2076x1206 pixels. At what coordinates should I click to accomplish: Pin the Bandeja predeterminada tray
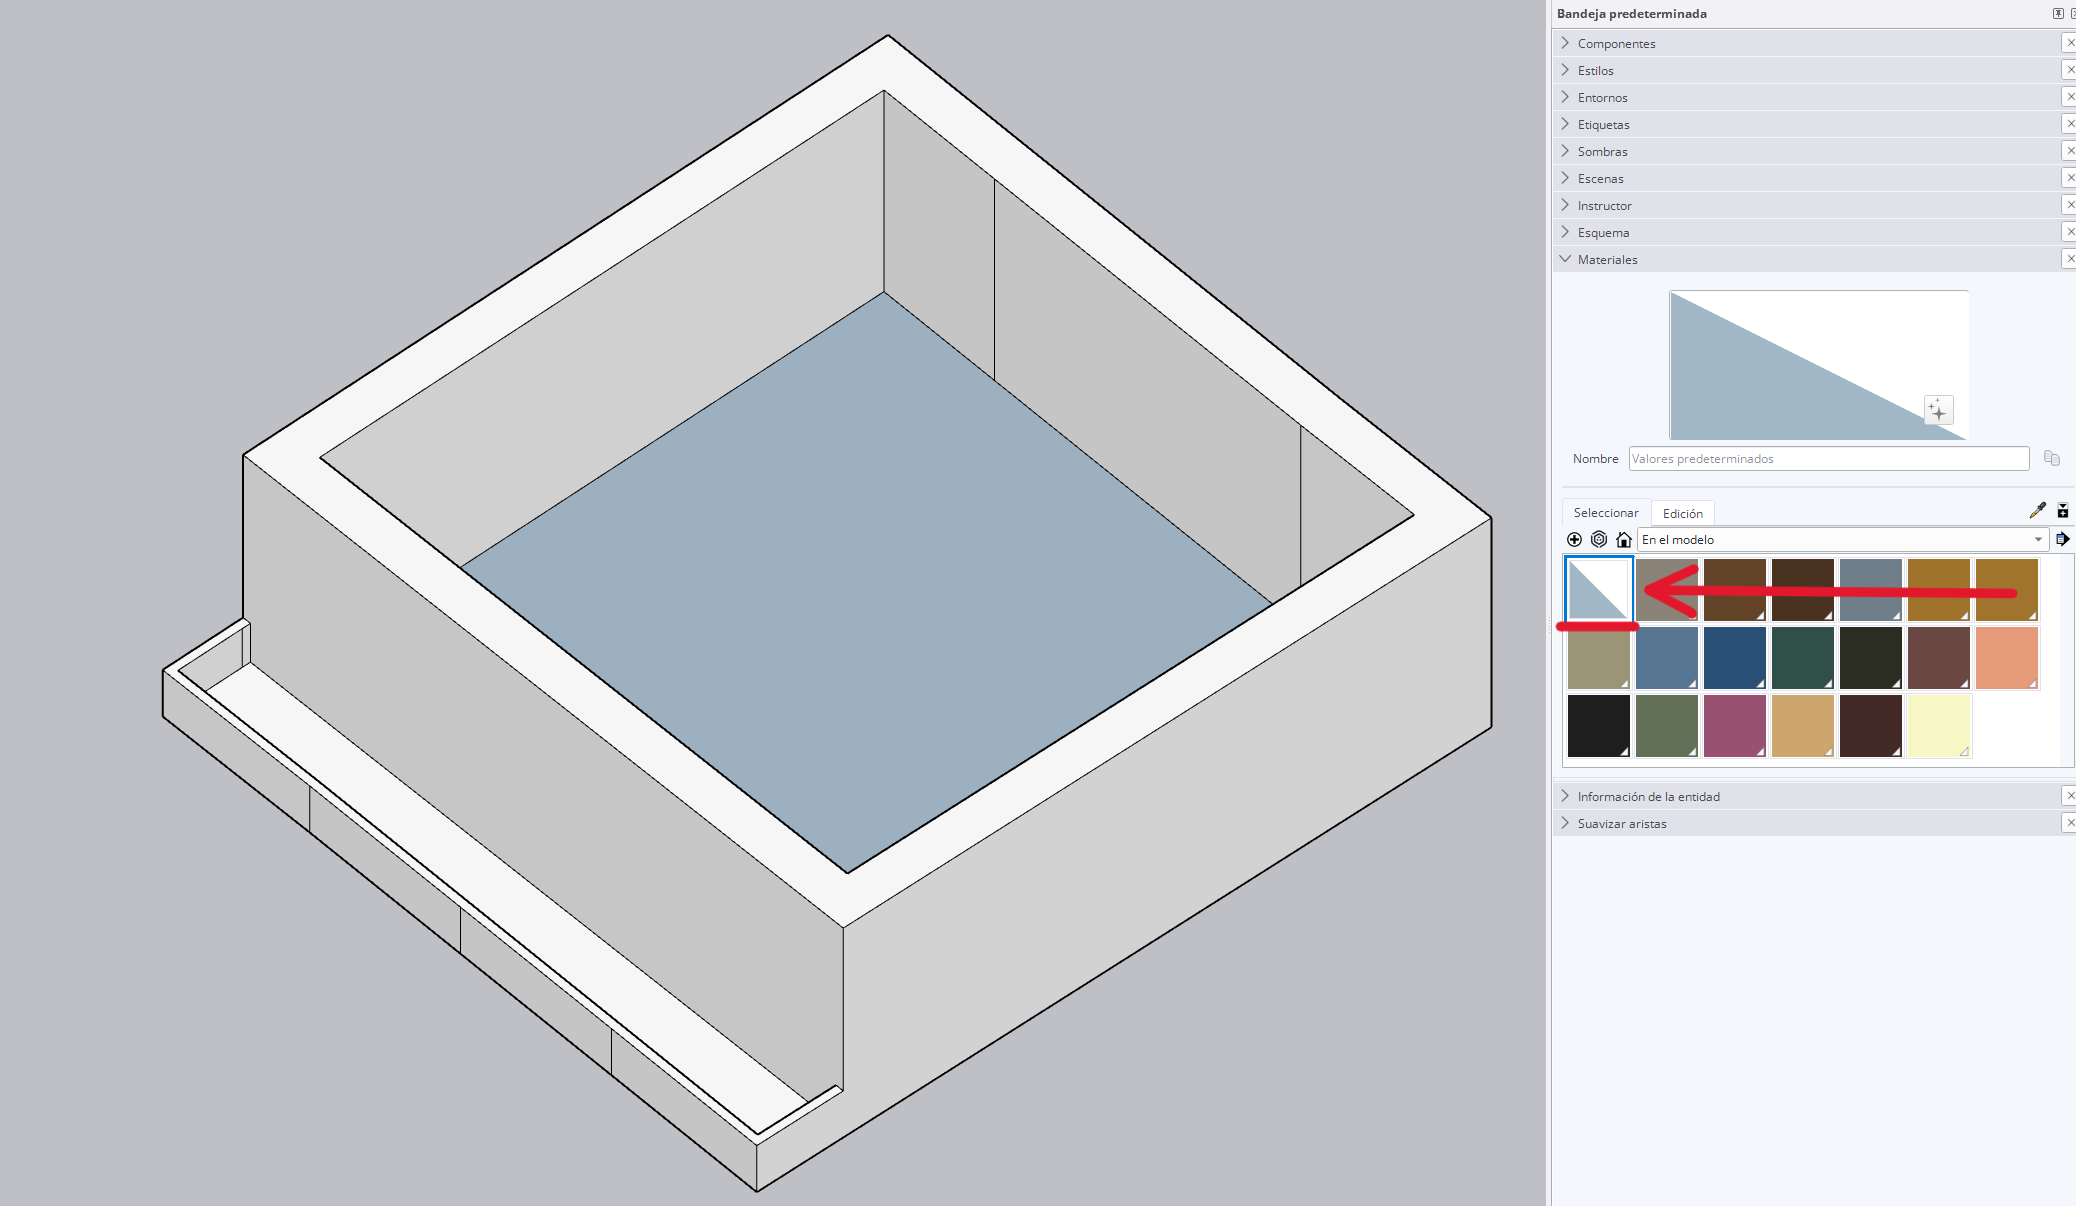[x=2058, y=14]
